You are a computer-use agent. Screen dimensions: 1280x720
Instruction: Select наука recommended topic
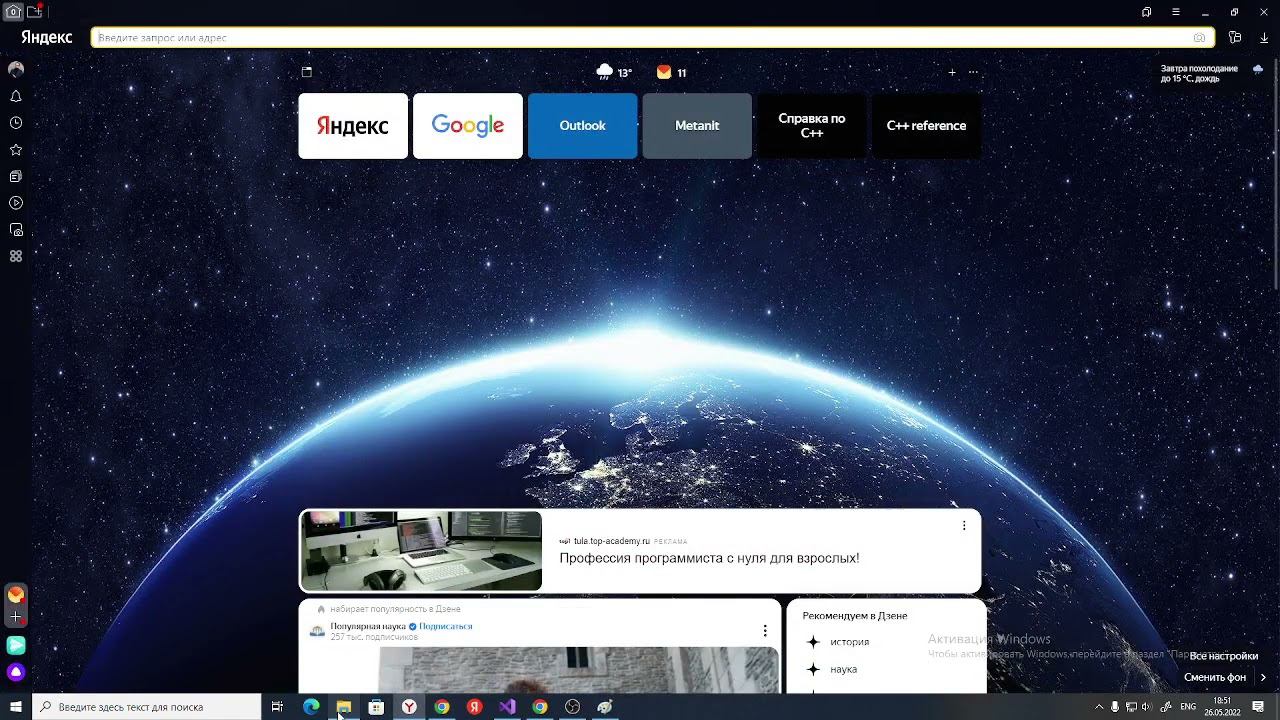tap(843, 669)
